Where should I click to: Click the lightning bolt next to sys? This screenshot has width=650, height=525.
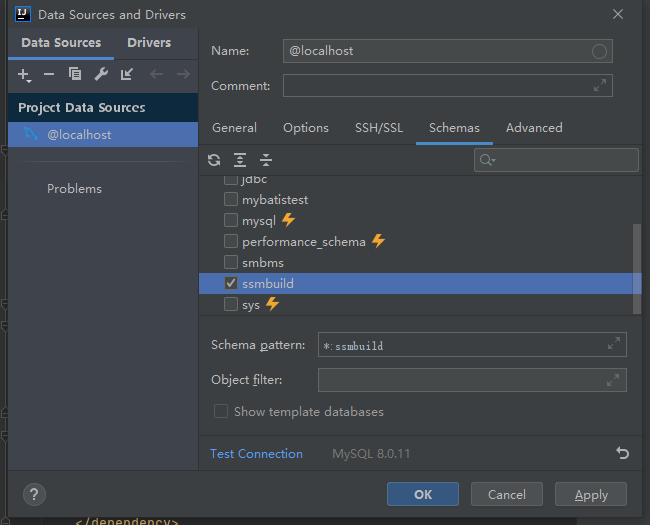(272, 304)
